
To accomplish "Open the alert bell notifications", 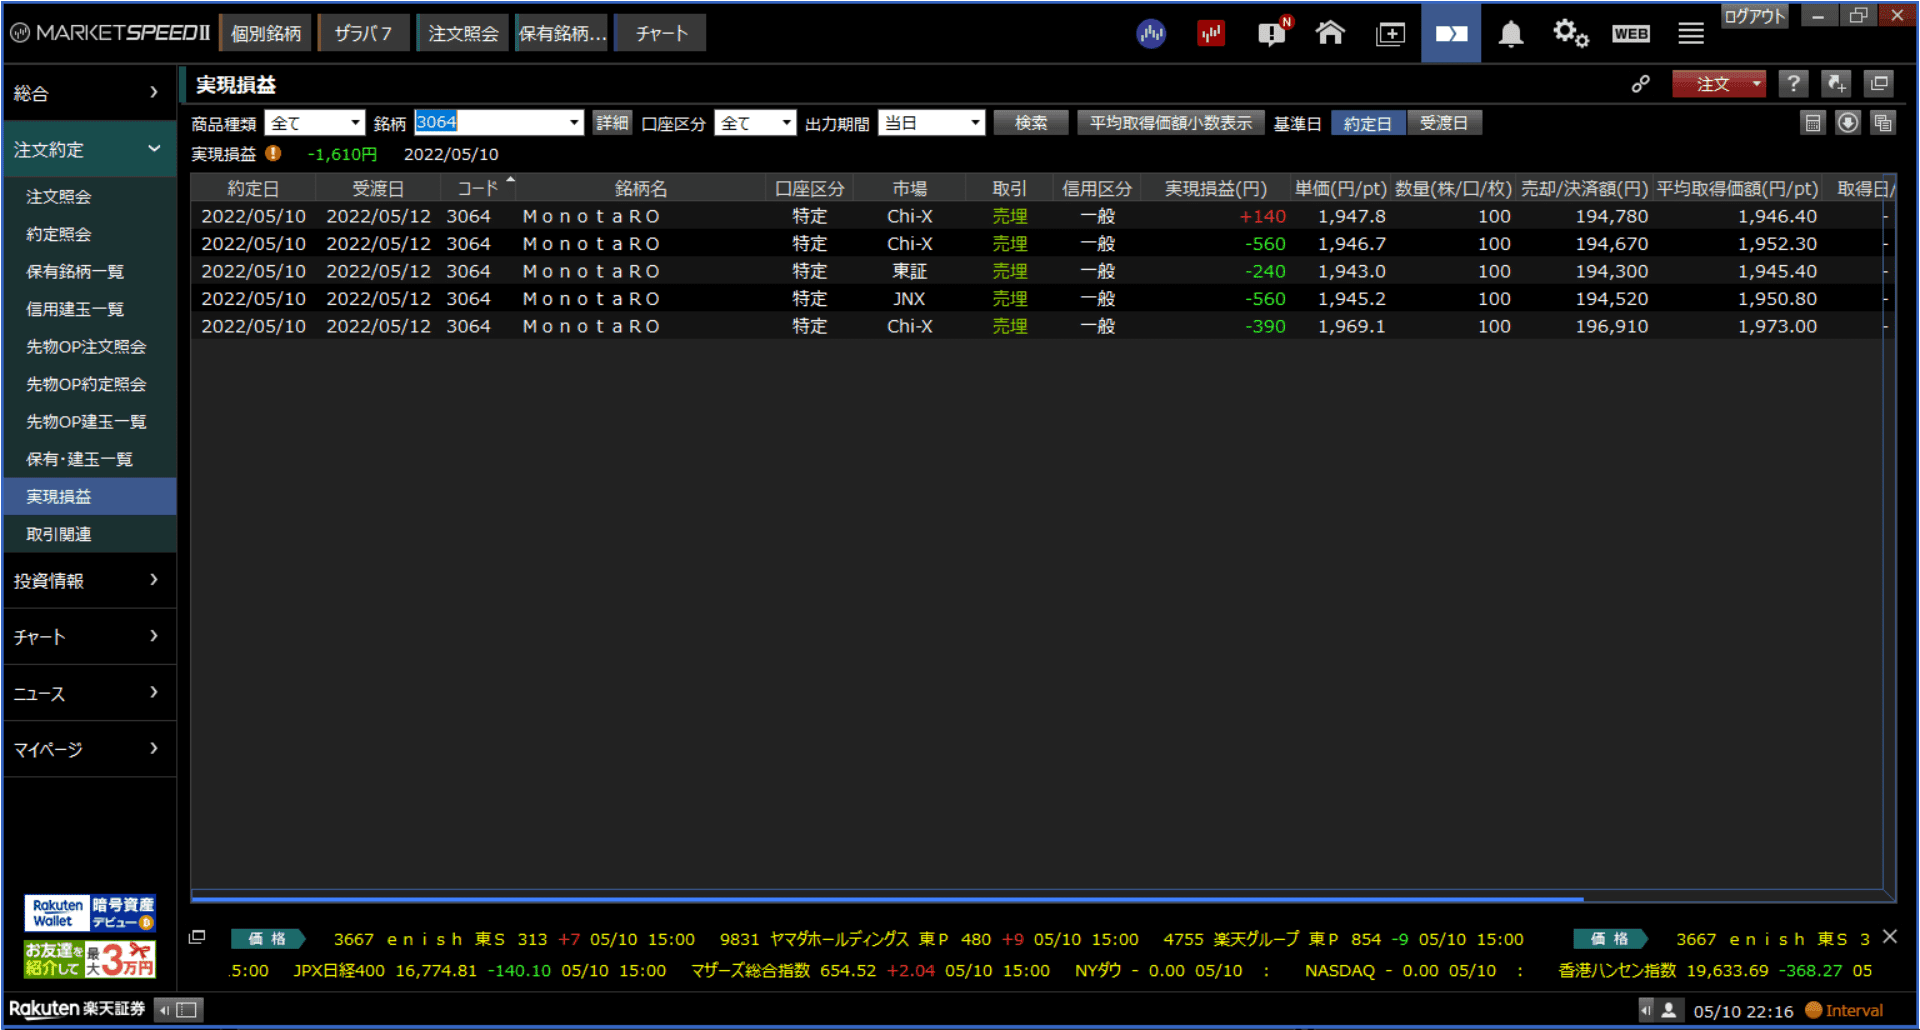I will pos(1510,34).
